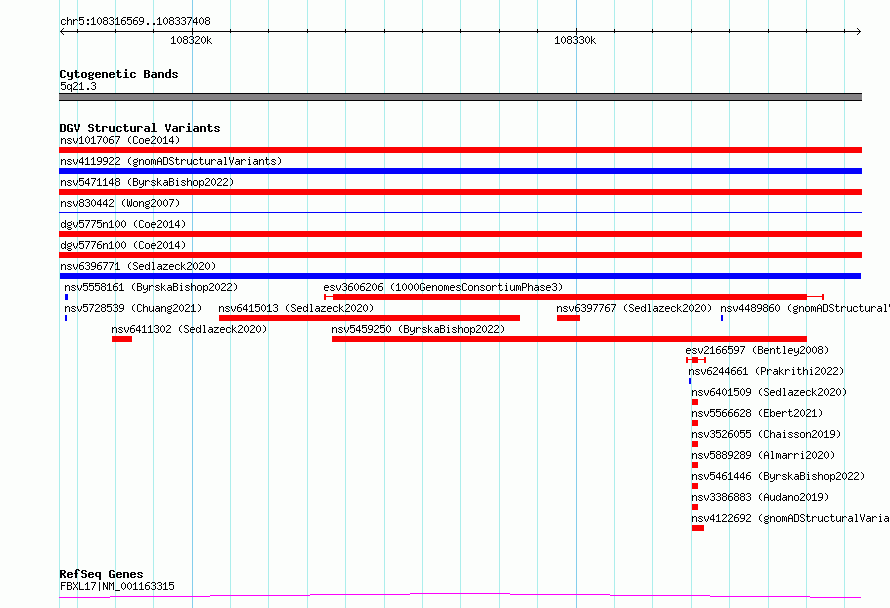
Task: Click the blue bar under nsv6396771
Action: click(x=460, y=276)
